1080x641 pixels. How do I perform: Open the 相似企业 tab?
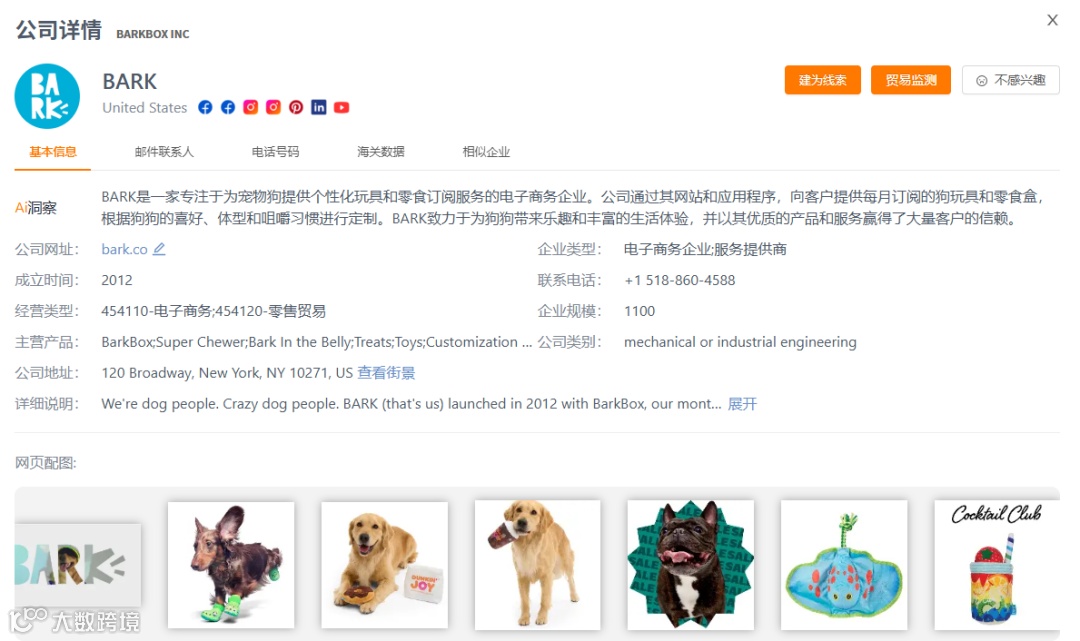pyautogui.click(x=486, y=151)
